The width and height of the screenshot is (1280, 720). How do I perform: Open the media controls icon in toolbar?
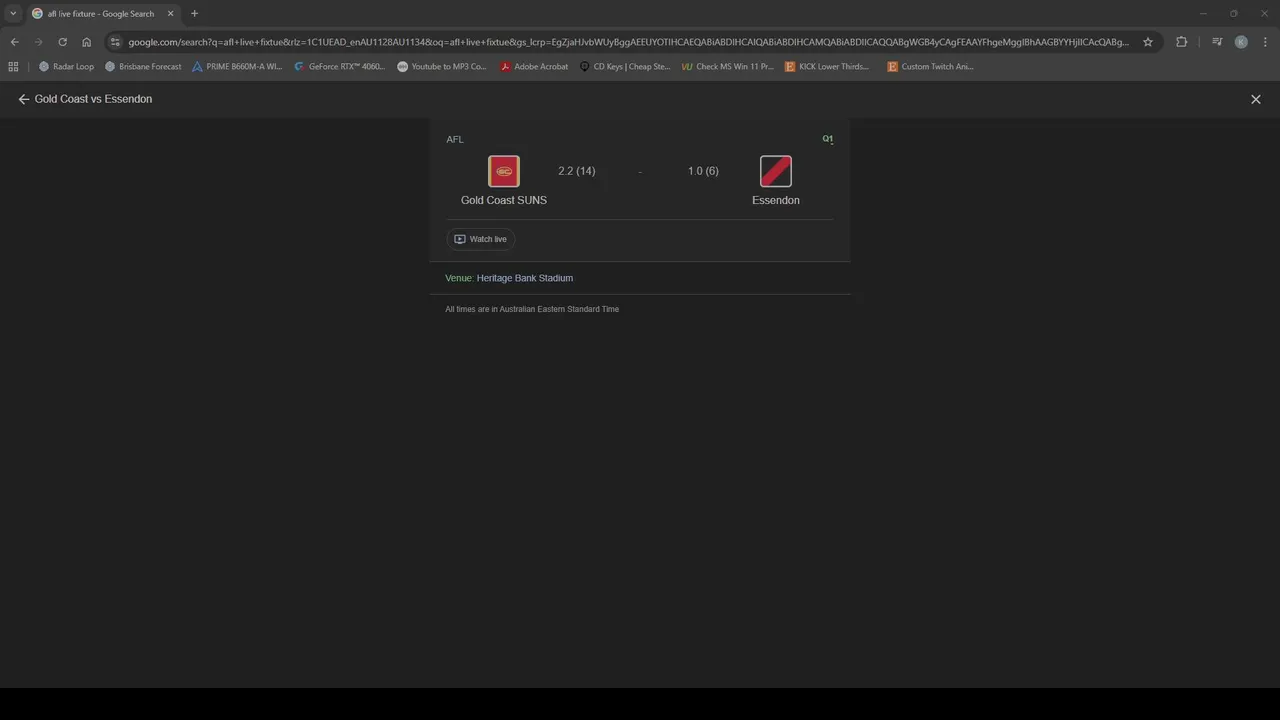[1217, 42]
